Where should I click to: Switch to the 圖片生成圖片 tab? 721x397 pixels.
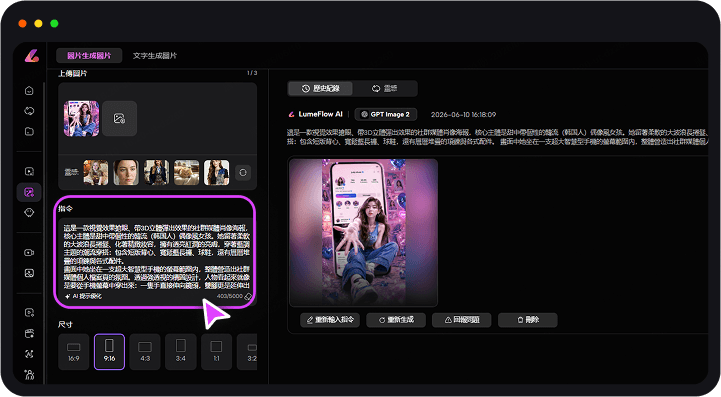click(89, 56)
